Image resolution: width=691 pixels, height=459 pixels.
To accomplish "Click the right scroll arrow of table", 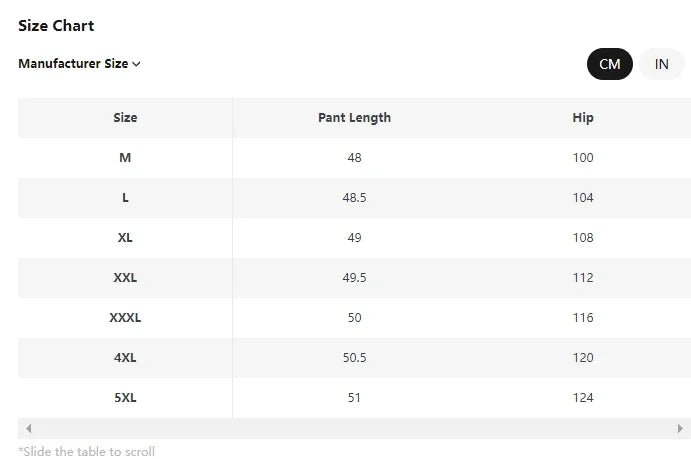I will 681,428.
